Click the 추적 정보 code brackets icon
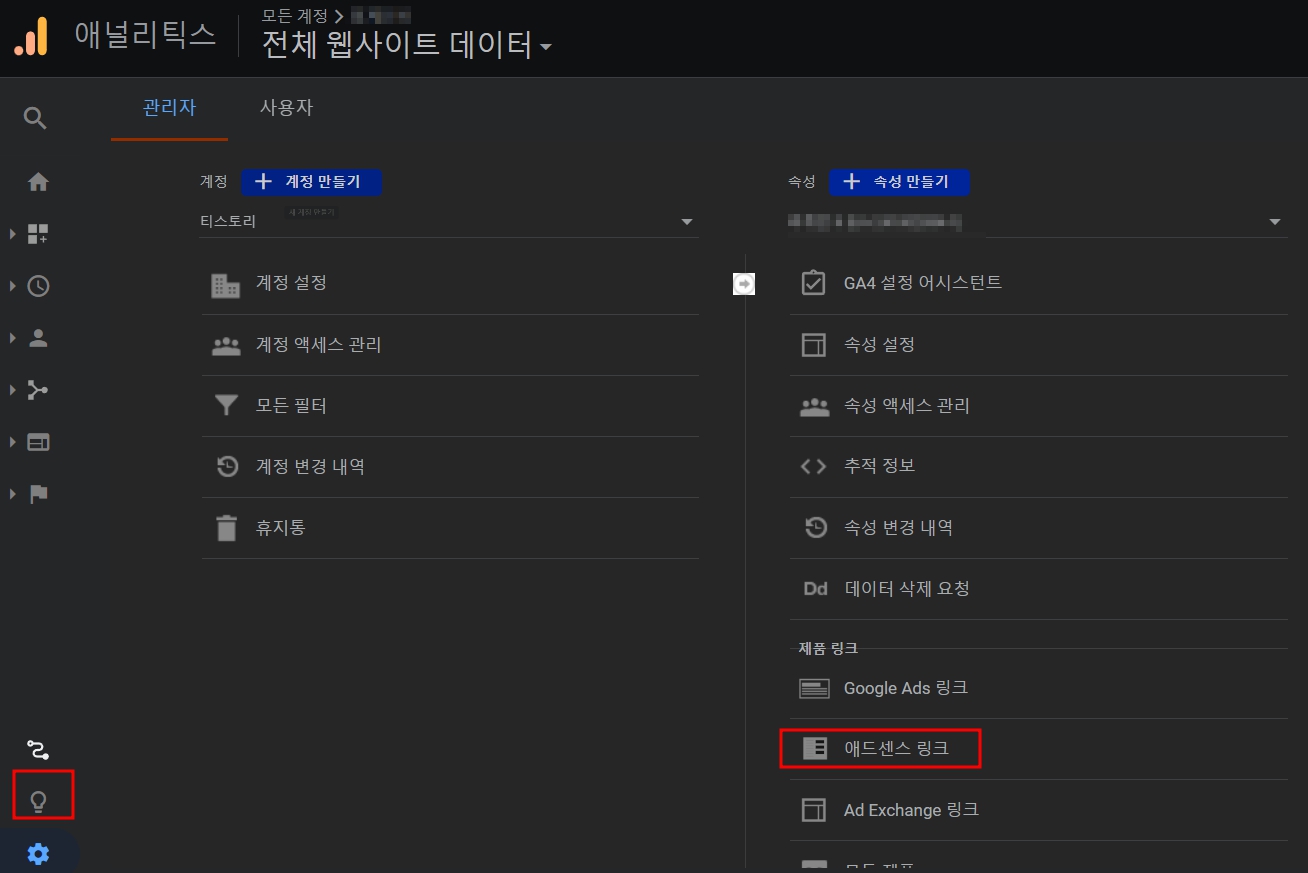Viewport: 1308px width, 873px height. click(x=814, y=466)
